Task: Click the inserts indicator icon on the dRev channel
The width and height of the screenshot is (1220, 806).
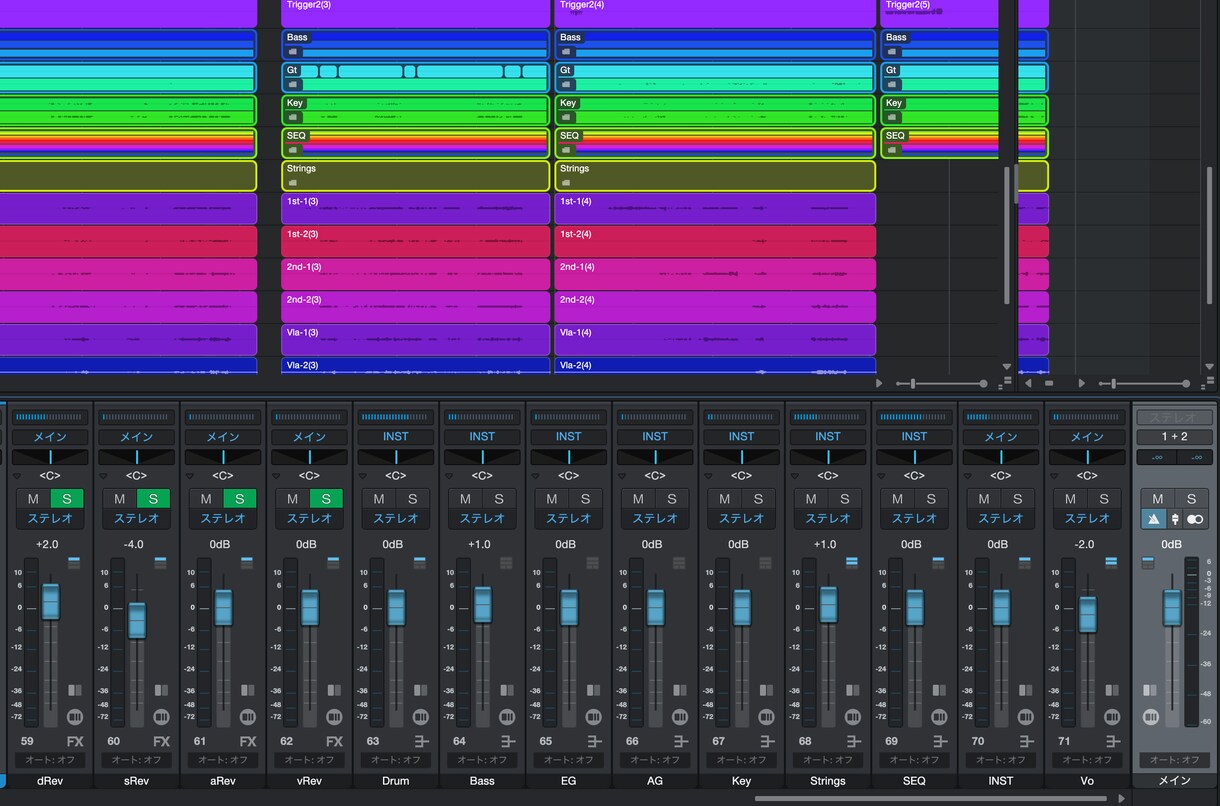Action: point(74,563)
